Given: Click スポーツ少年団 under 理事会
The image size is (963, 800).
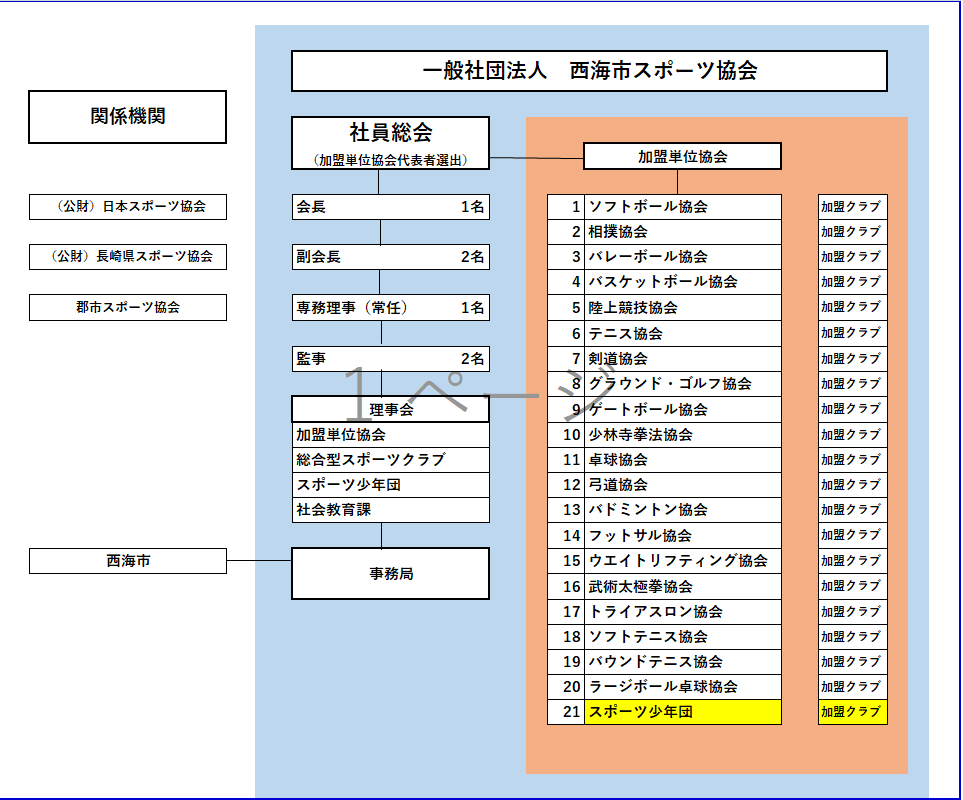Looking at the screenshot, I should (391, 485).
